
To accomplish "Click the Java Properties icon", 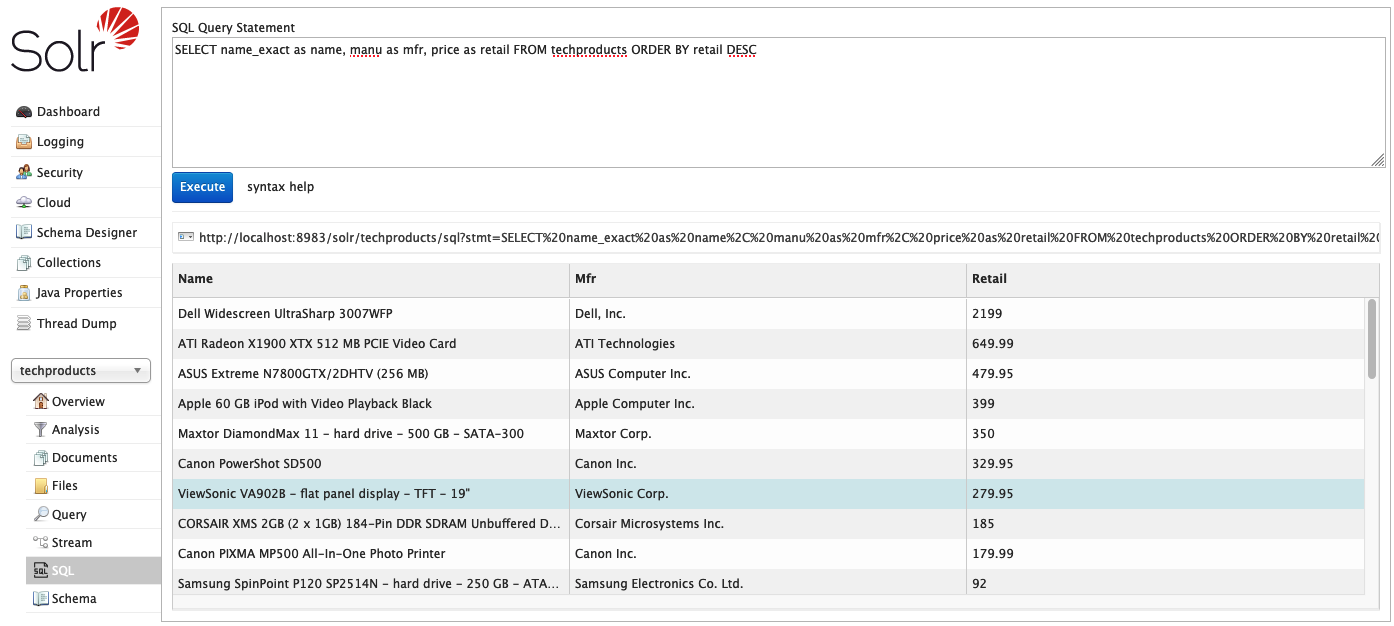I will click(x=24, y=293).
